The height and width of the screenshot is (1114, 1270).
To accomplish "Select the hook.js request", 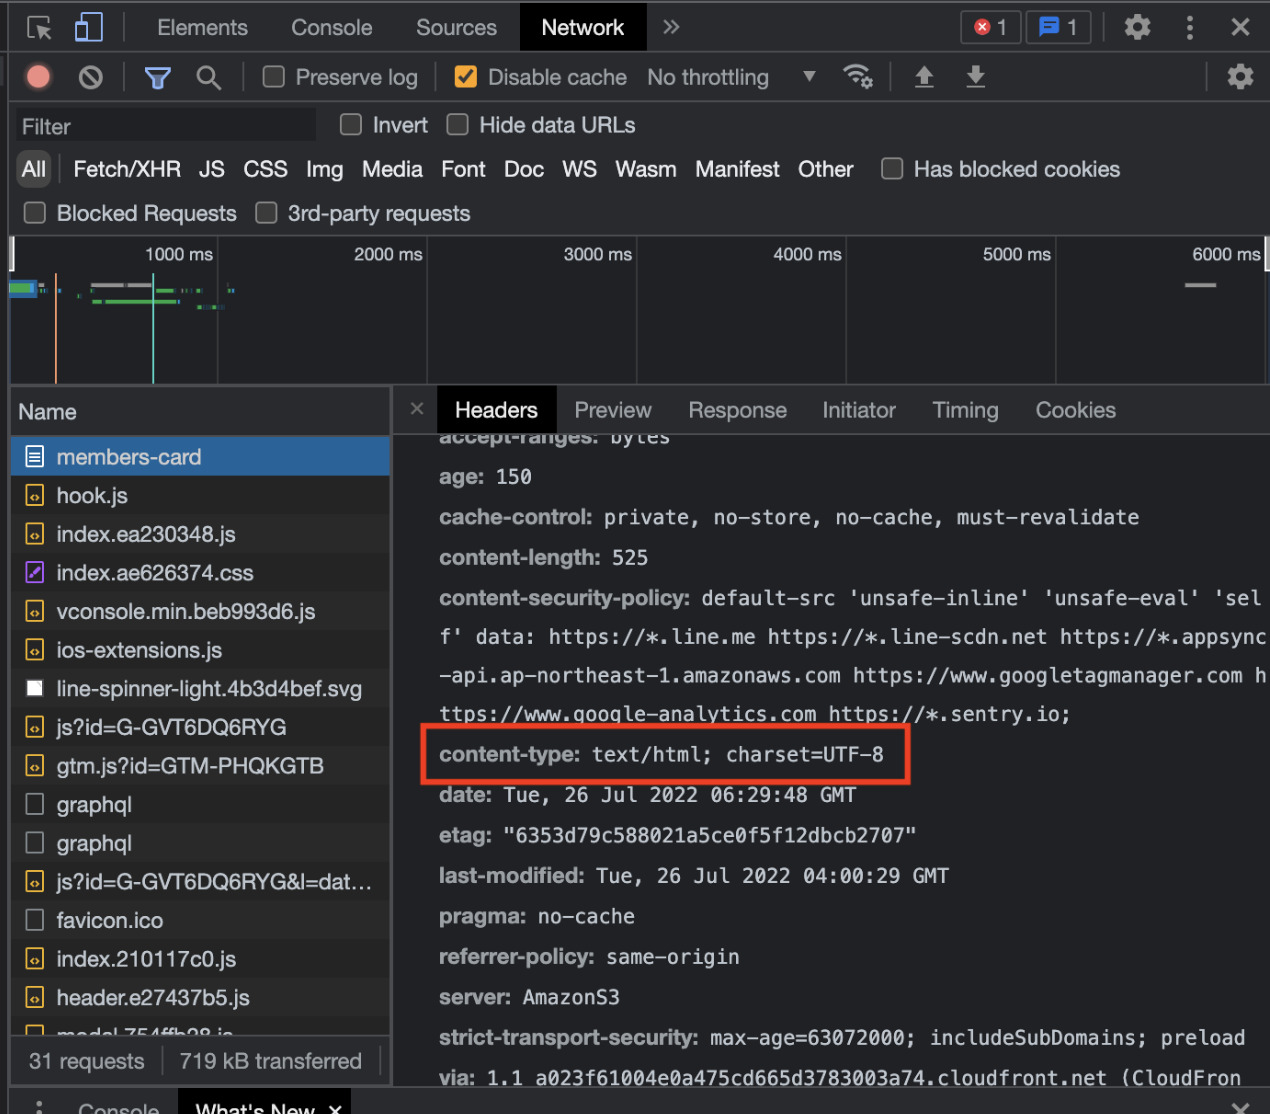I will tap(91, 495).
